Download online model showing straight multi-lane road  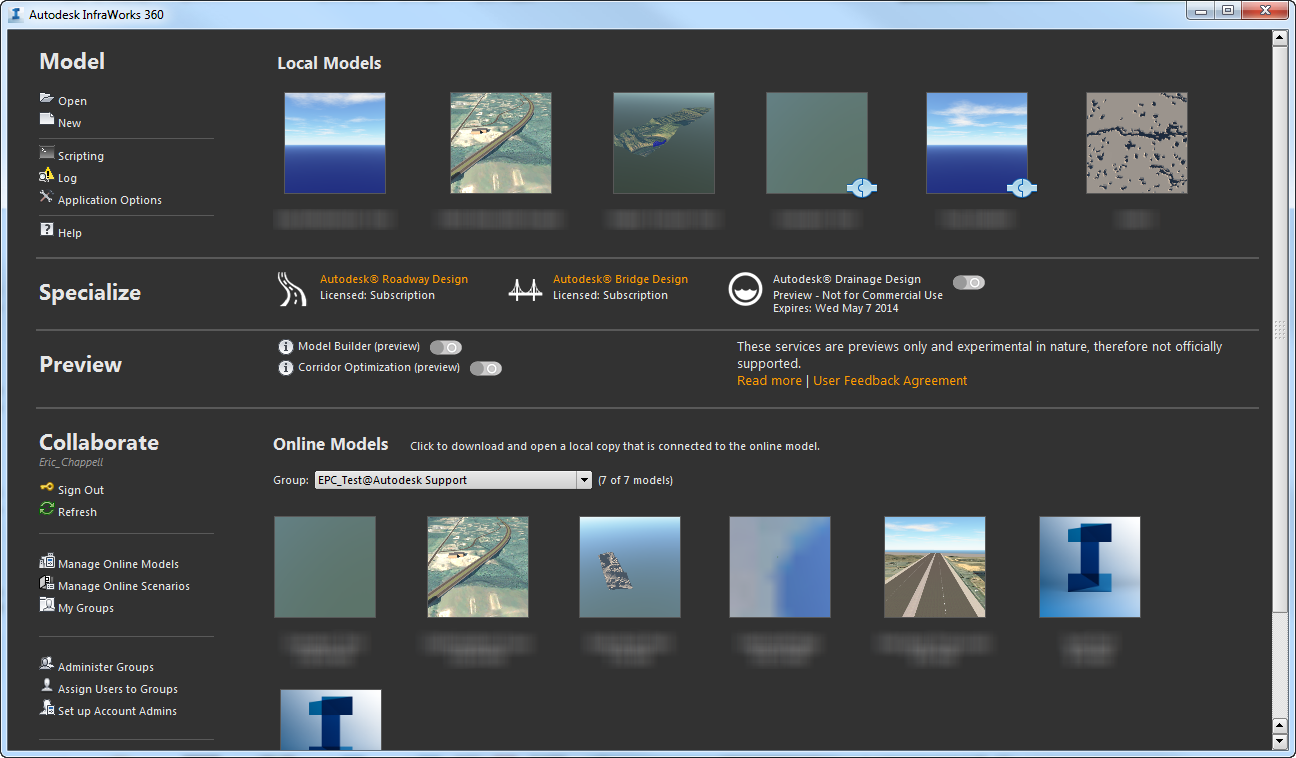click(x=935, y=567)
